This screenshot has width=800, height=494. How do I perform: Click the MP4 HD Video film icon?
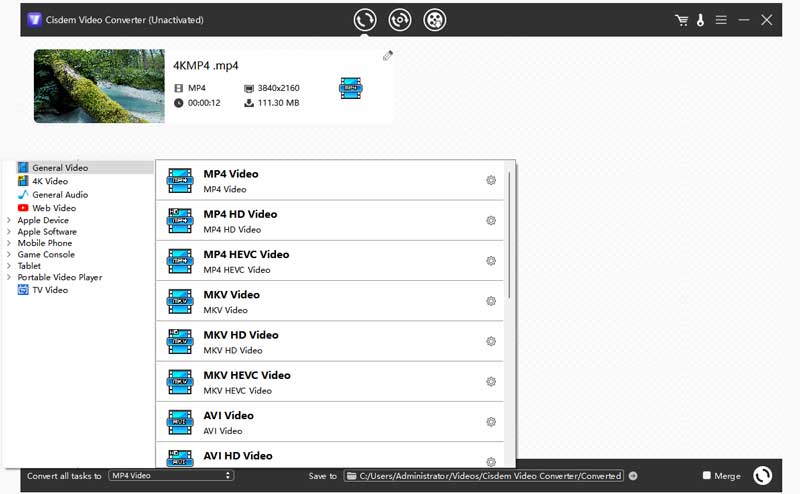(180, 221)
